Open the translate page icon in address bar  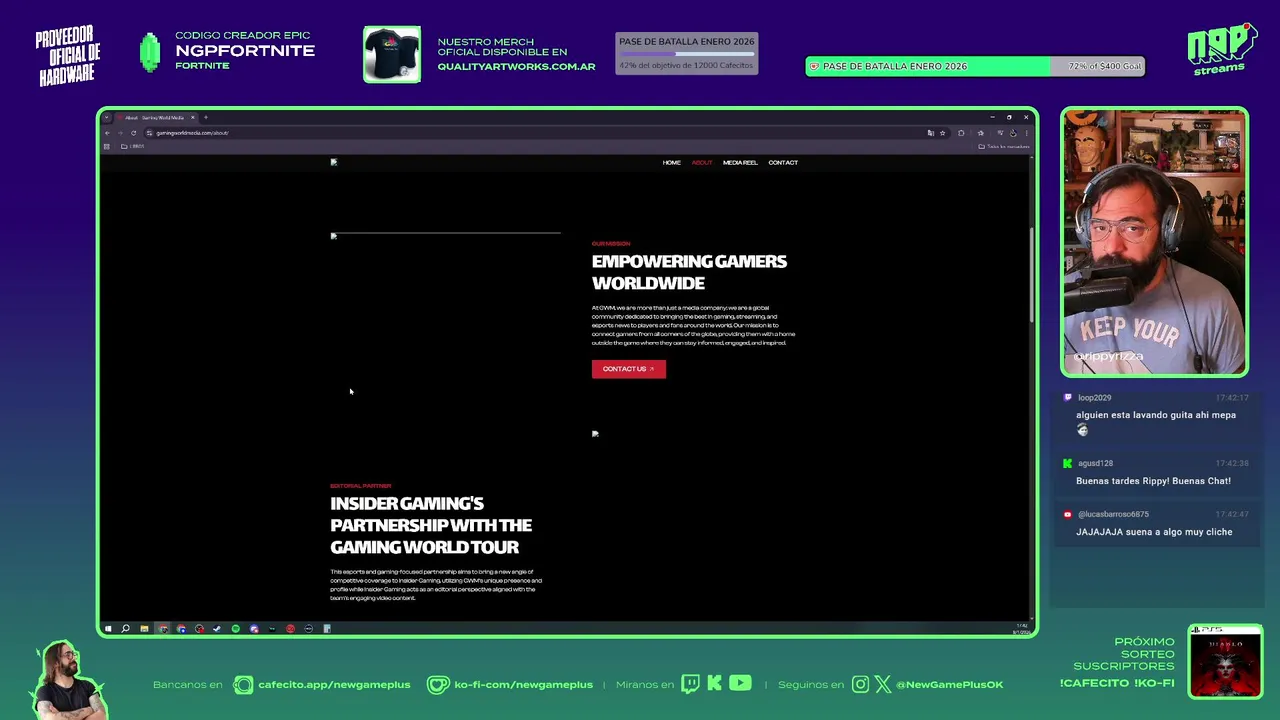[930, 133]
